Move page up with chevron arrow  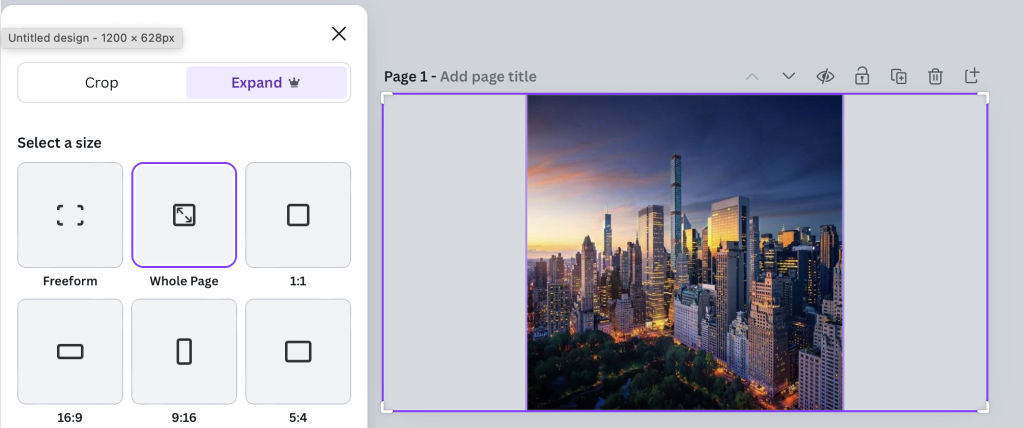752,77
